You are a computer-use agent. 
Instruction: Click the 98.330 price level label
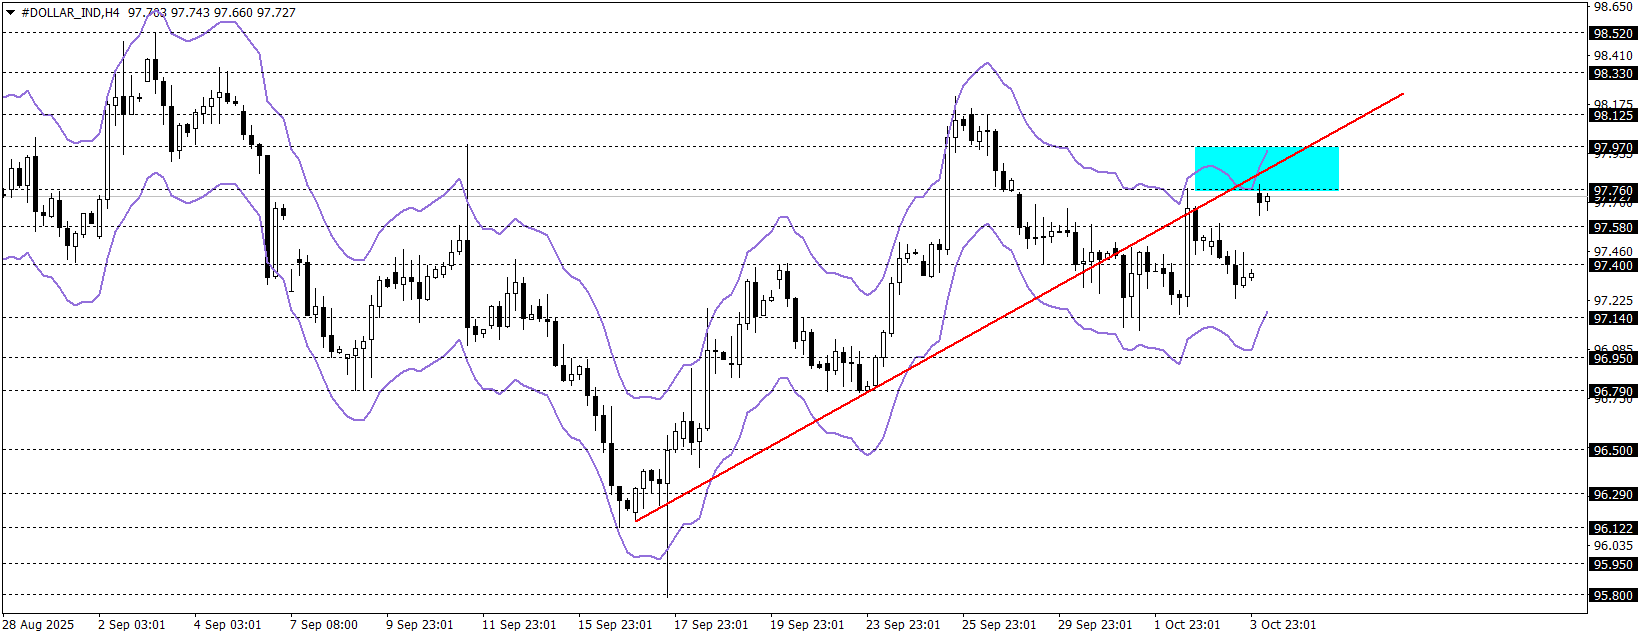[1613, 73]
